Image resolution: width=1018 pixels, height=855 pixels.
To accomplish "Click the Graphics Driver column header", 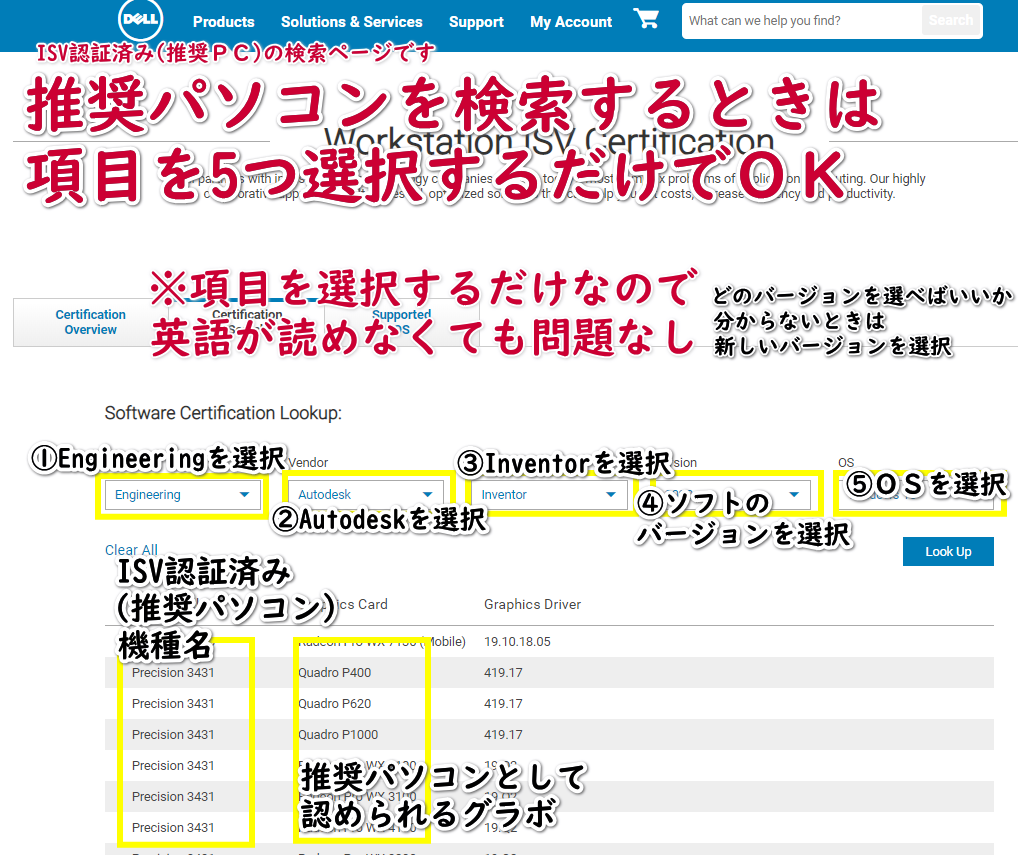I will click(532, 604).
